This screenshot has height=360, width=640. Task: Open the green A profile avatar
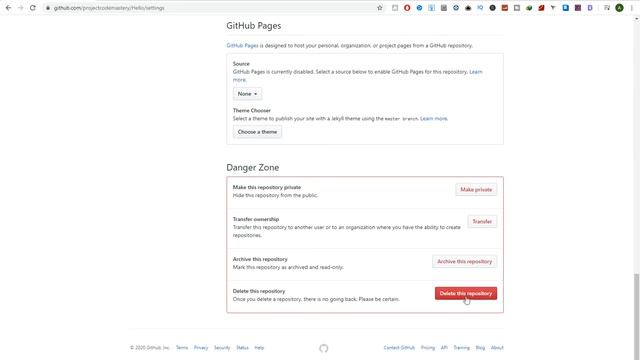619,8
